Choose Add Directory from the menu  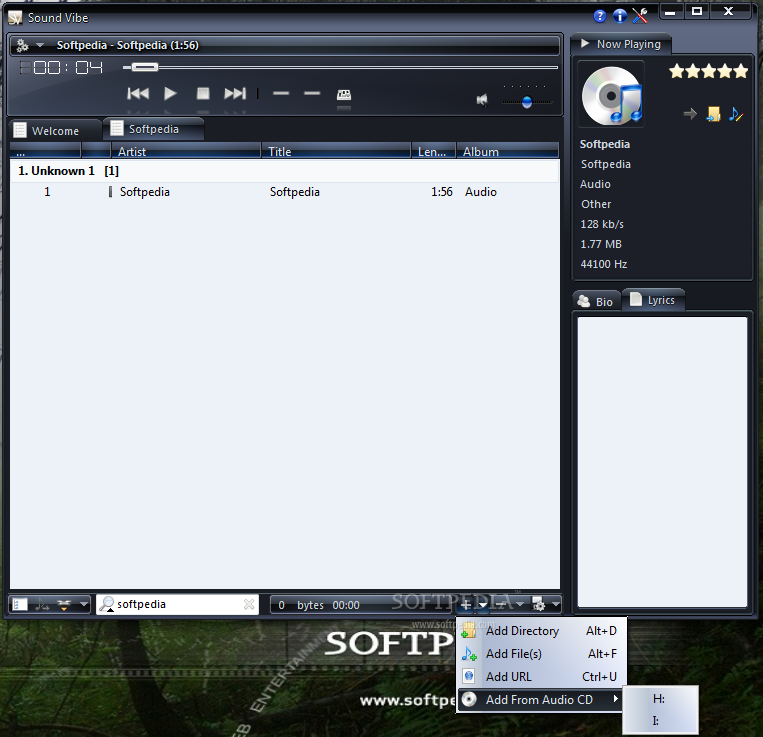pyautogui.click(x=540, y=631)
